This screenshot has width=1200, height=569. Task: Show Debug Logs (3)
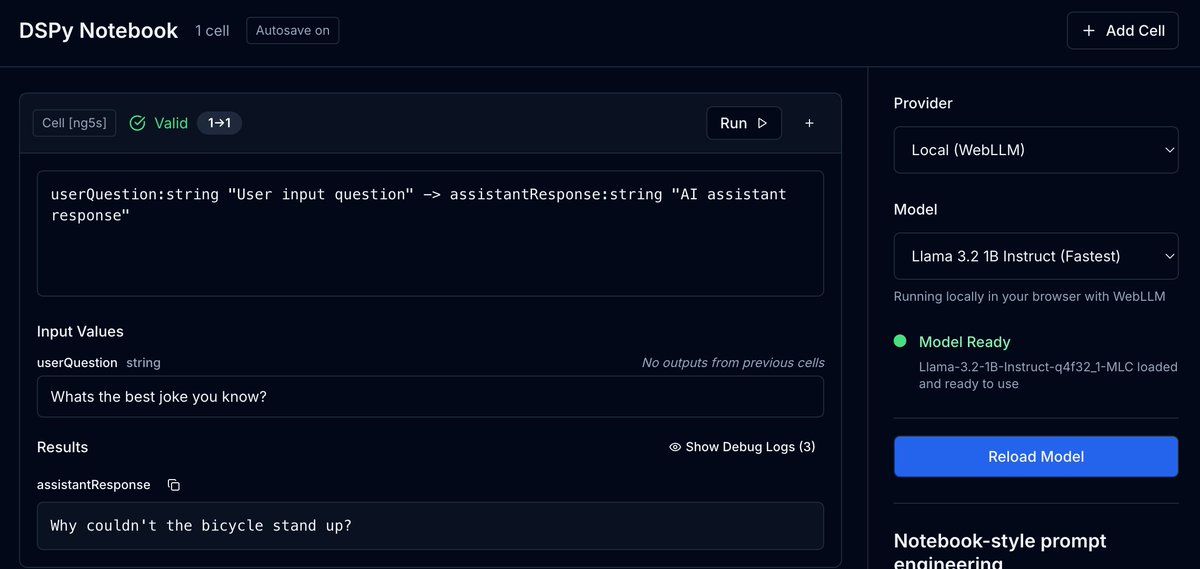tap(742, 447)
